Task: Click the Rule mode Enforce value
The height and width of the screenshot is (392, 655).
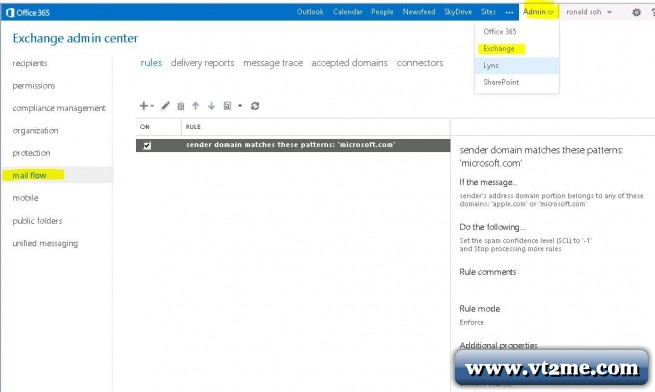Action: pos(472,322)
